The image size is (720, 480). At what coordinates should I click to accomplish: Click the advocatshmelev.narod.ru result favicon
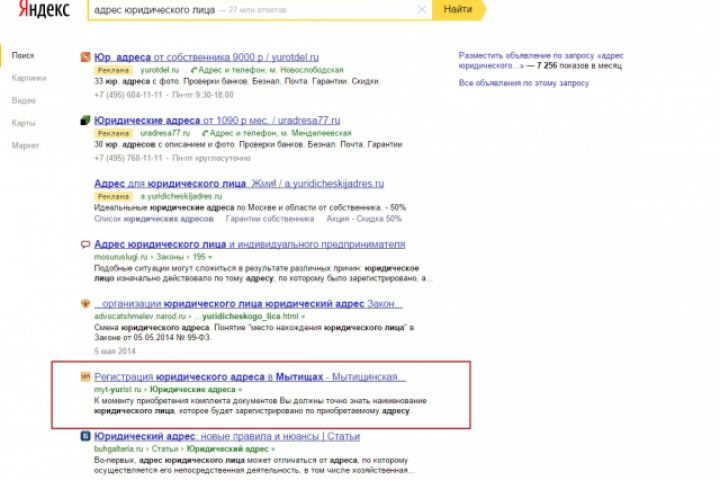[85, 304]
